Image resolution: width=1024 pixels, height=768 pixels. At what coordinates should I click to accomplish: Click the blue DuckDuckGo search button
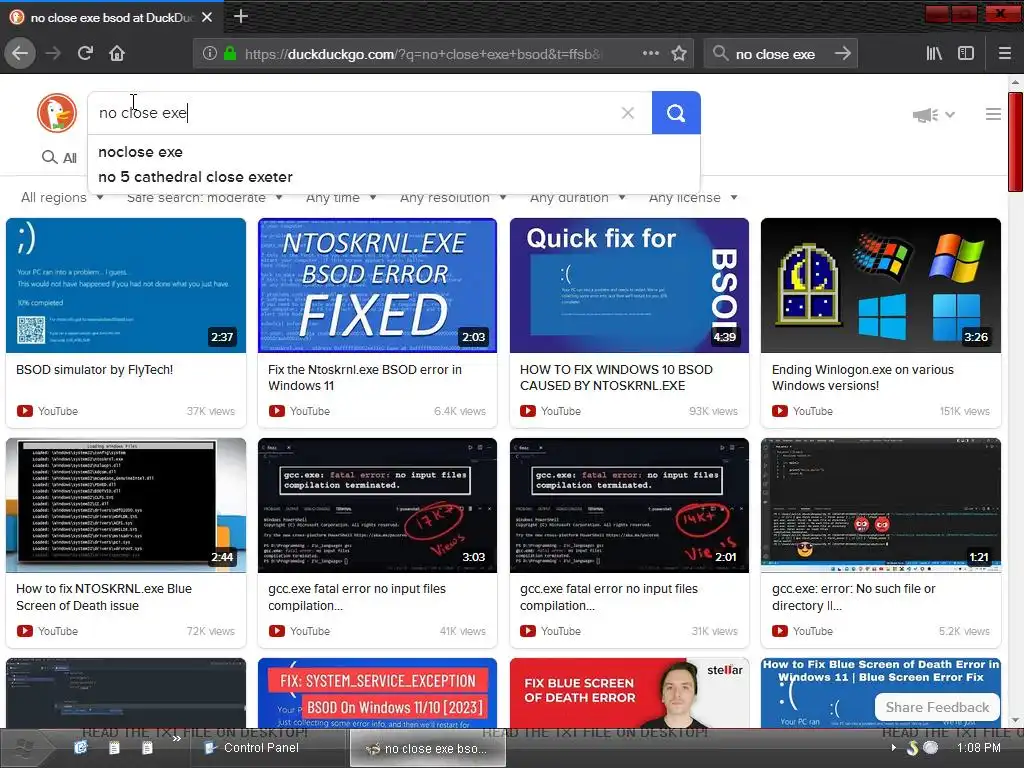676,113
